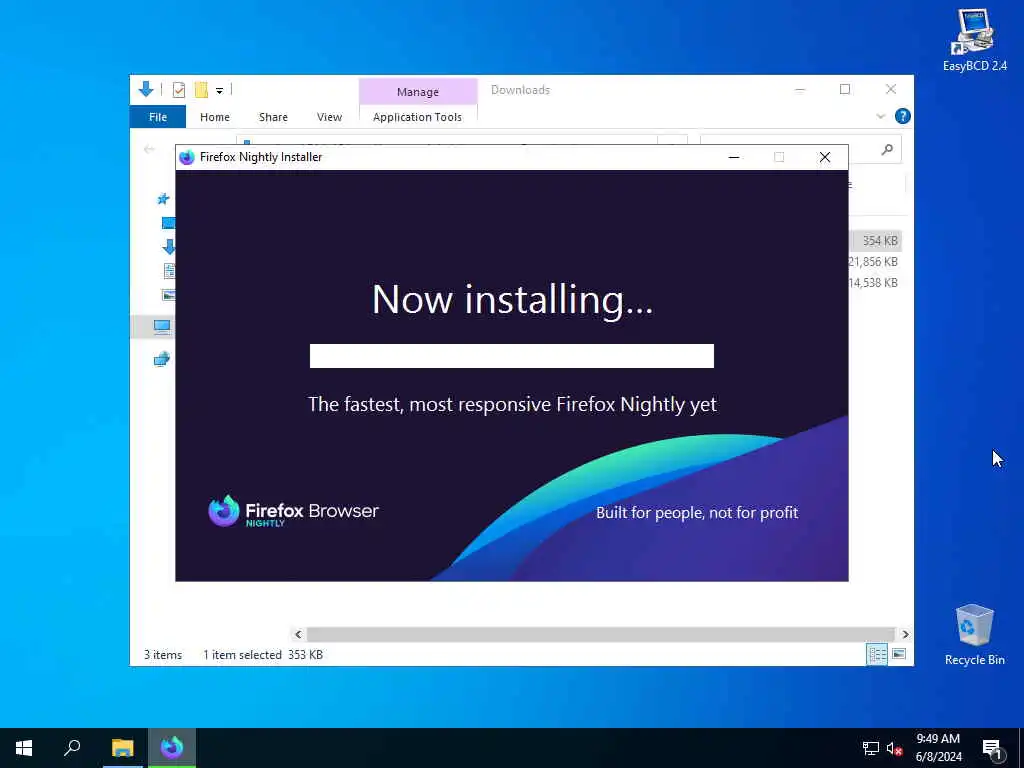
Task: Open the taskbar search magnifier
Action: tap(72, 748)
